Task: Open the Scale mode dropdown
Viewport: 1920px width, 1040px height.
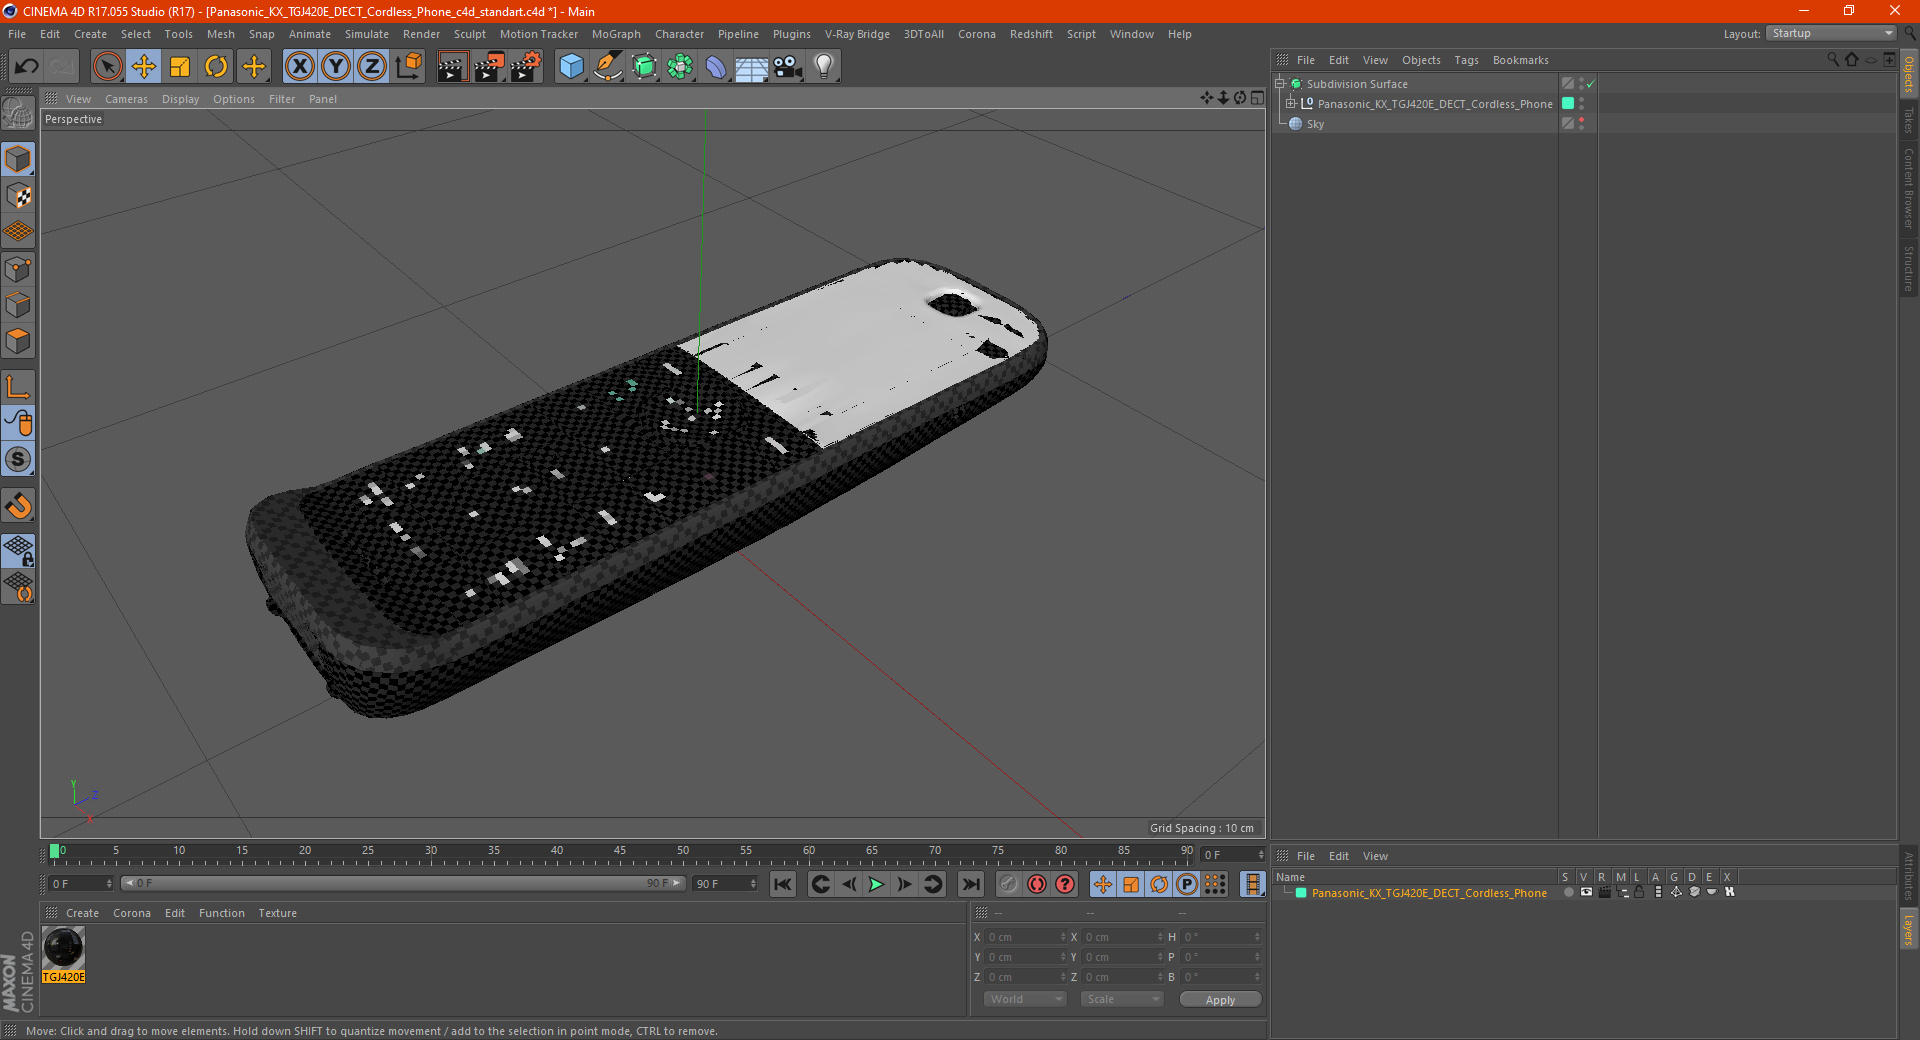Action: coord(1122,999)
